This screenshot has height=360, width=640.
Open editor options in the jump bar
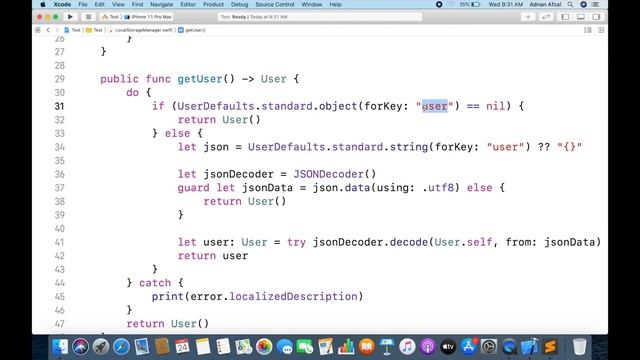click(x=588, y=30)
